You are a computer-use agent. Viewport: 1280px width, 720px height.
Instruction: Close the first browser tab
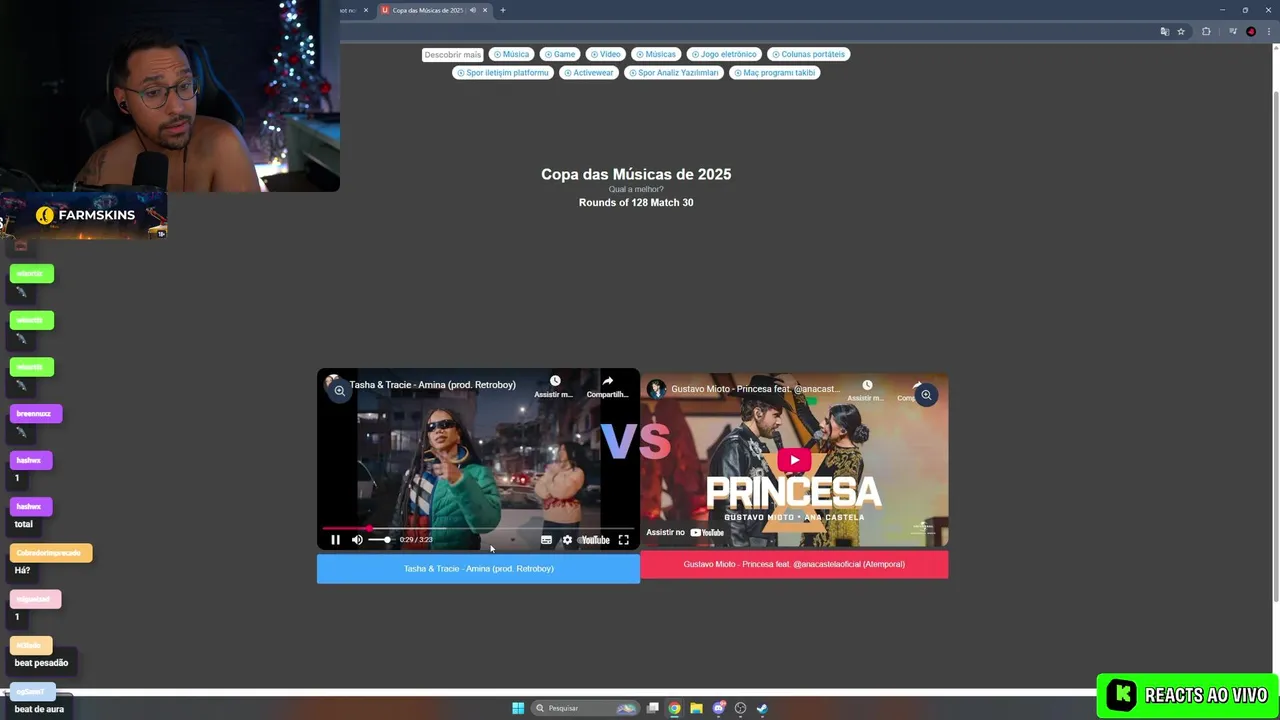(365, 10)
